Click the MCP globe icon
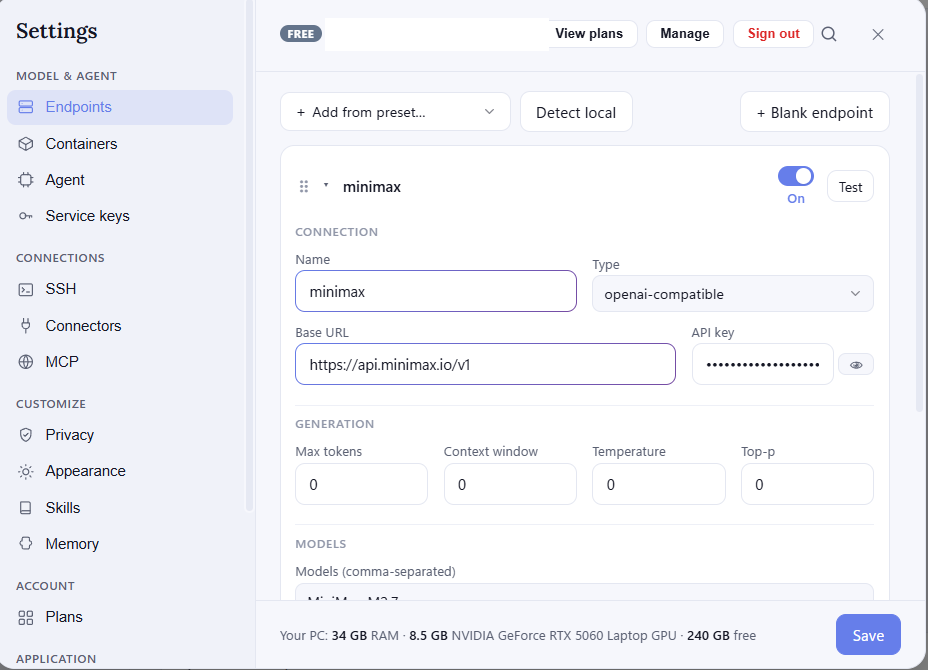 (25, 362)
